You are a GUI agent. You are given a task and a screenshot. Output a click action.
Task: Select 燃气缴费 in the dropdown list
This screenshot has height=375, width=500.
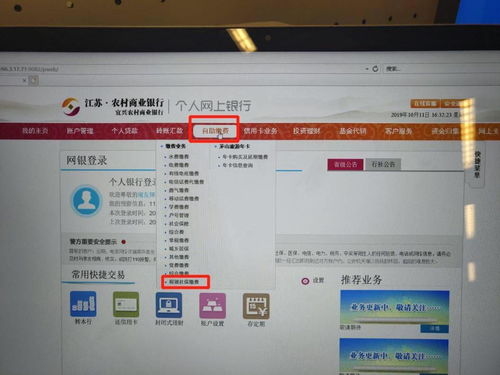(x=179, y=190)
